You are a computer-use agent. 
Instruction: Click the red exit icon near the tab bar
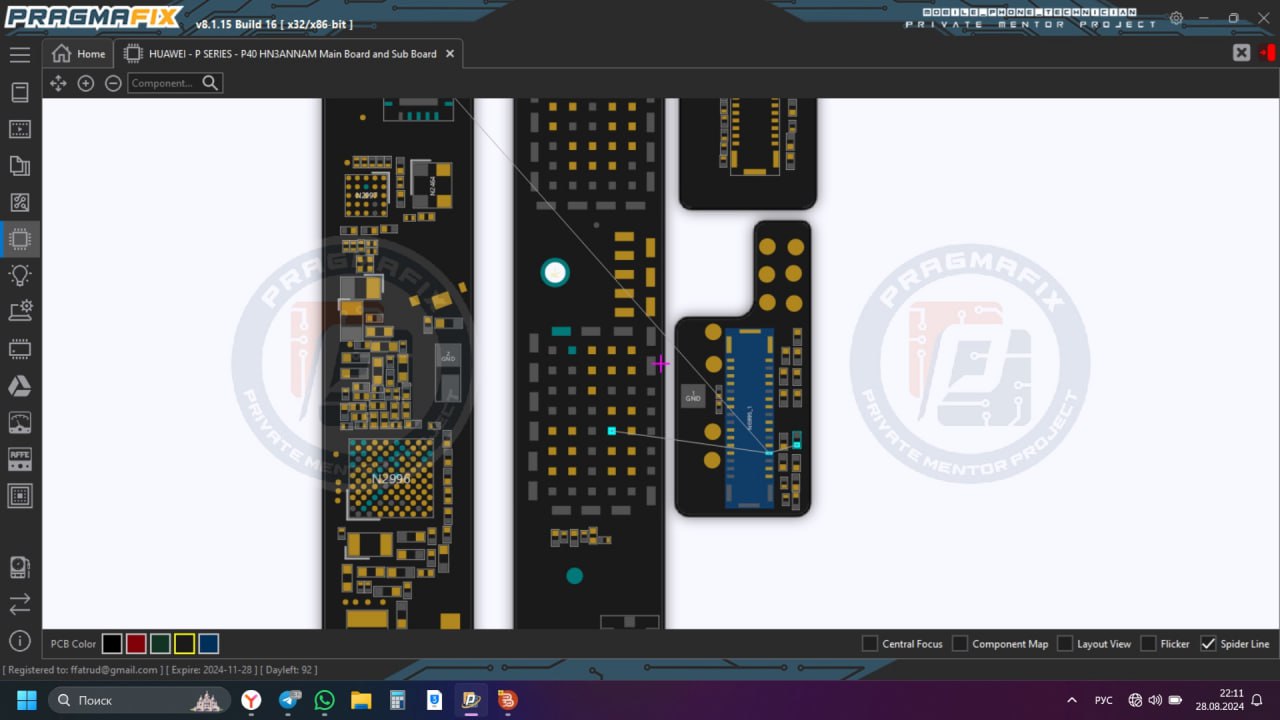[1269, 53]
